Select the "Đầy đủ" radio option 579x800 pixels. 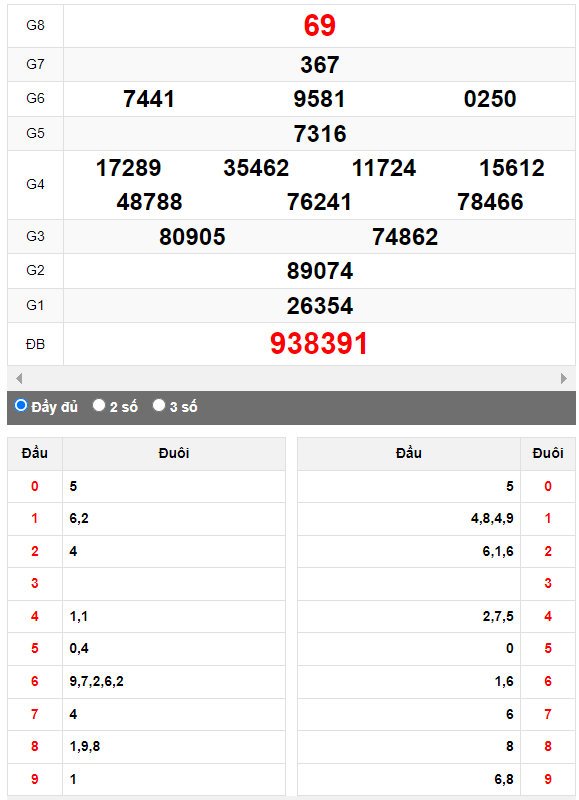(x=21, y=405)
